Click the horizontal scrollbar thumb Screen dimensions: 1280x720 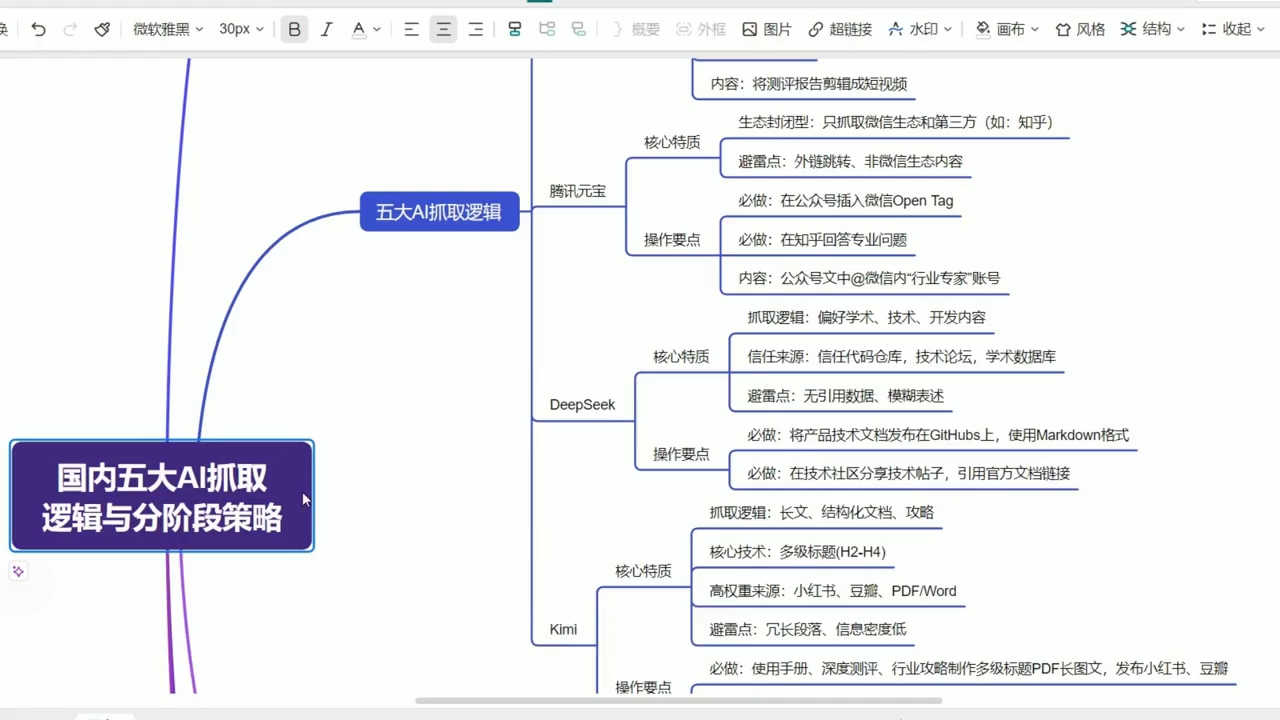(679, 700)
